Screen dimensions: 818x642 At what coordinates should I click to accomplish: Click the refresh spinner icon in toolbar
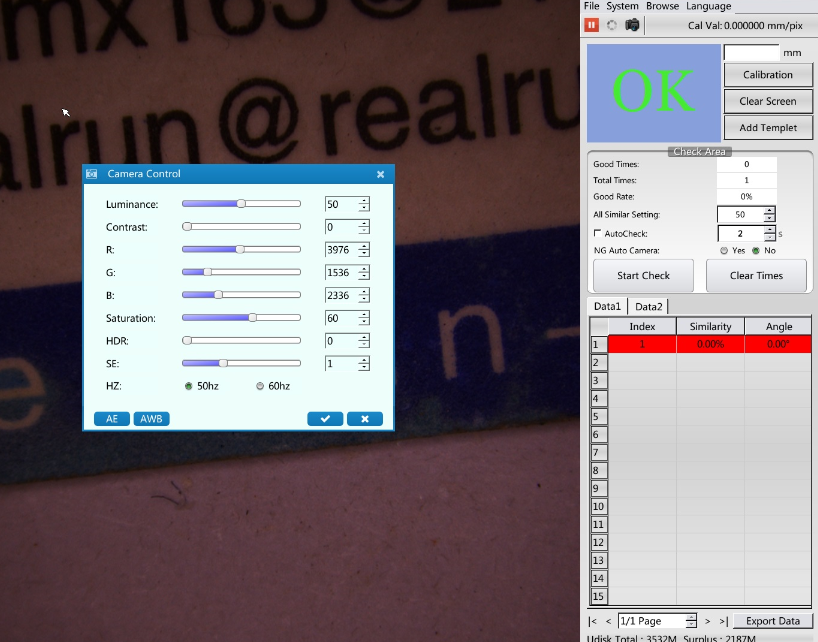pos(612,25)
